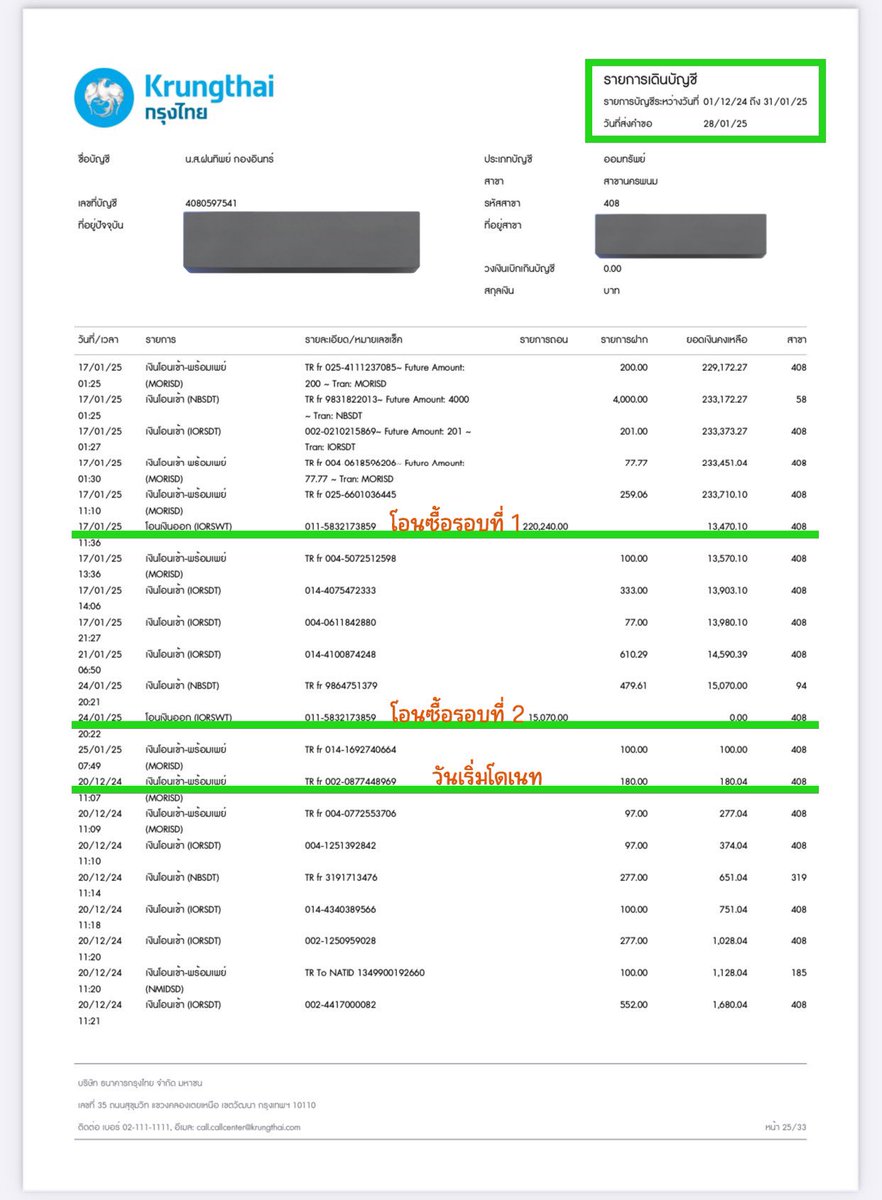Click the Krungthai bank bird logo
Viewport: 882px width, 1200px height.
(104, 98)
